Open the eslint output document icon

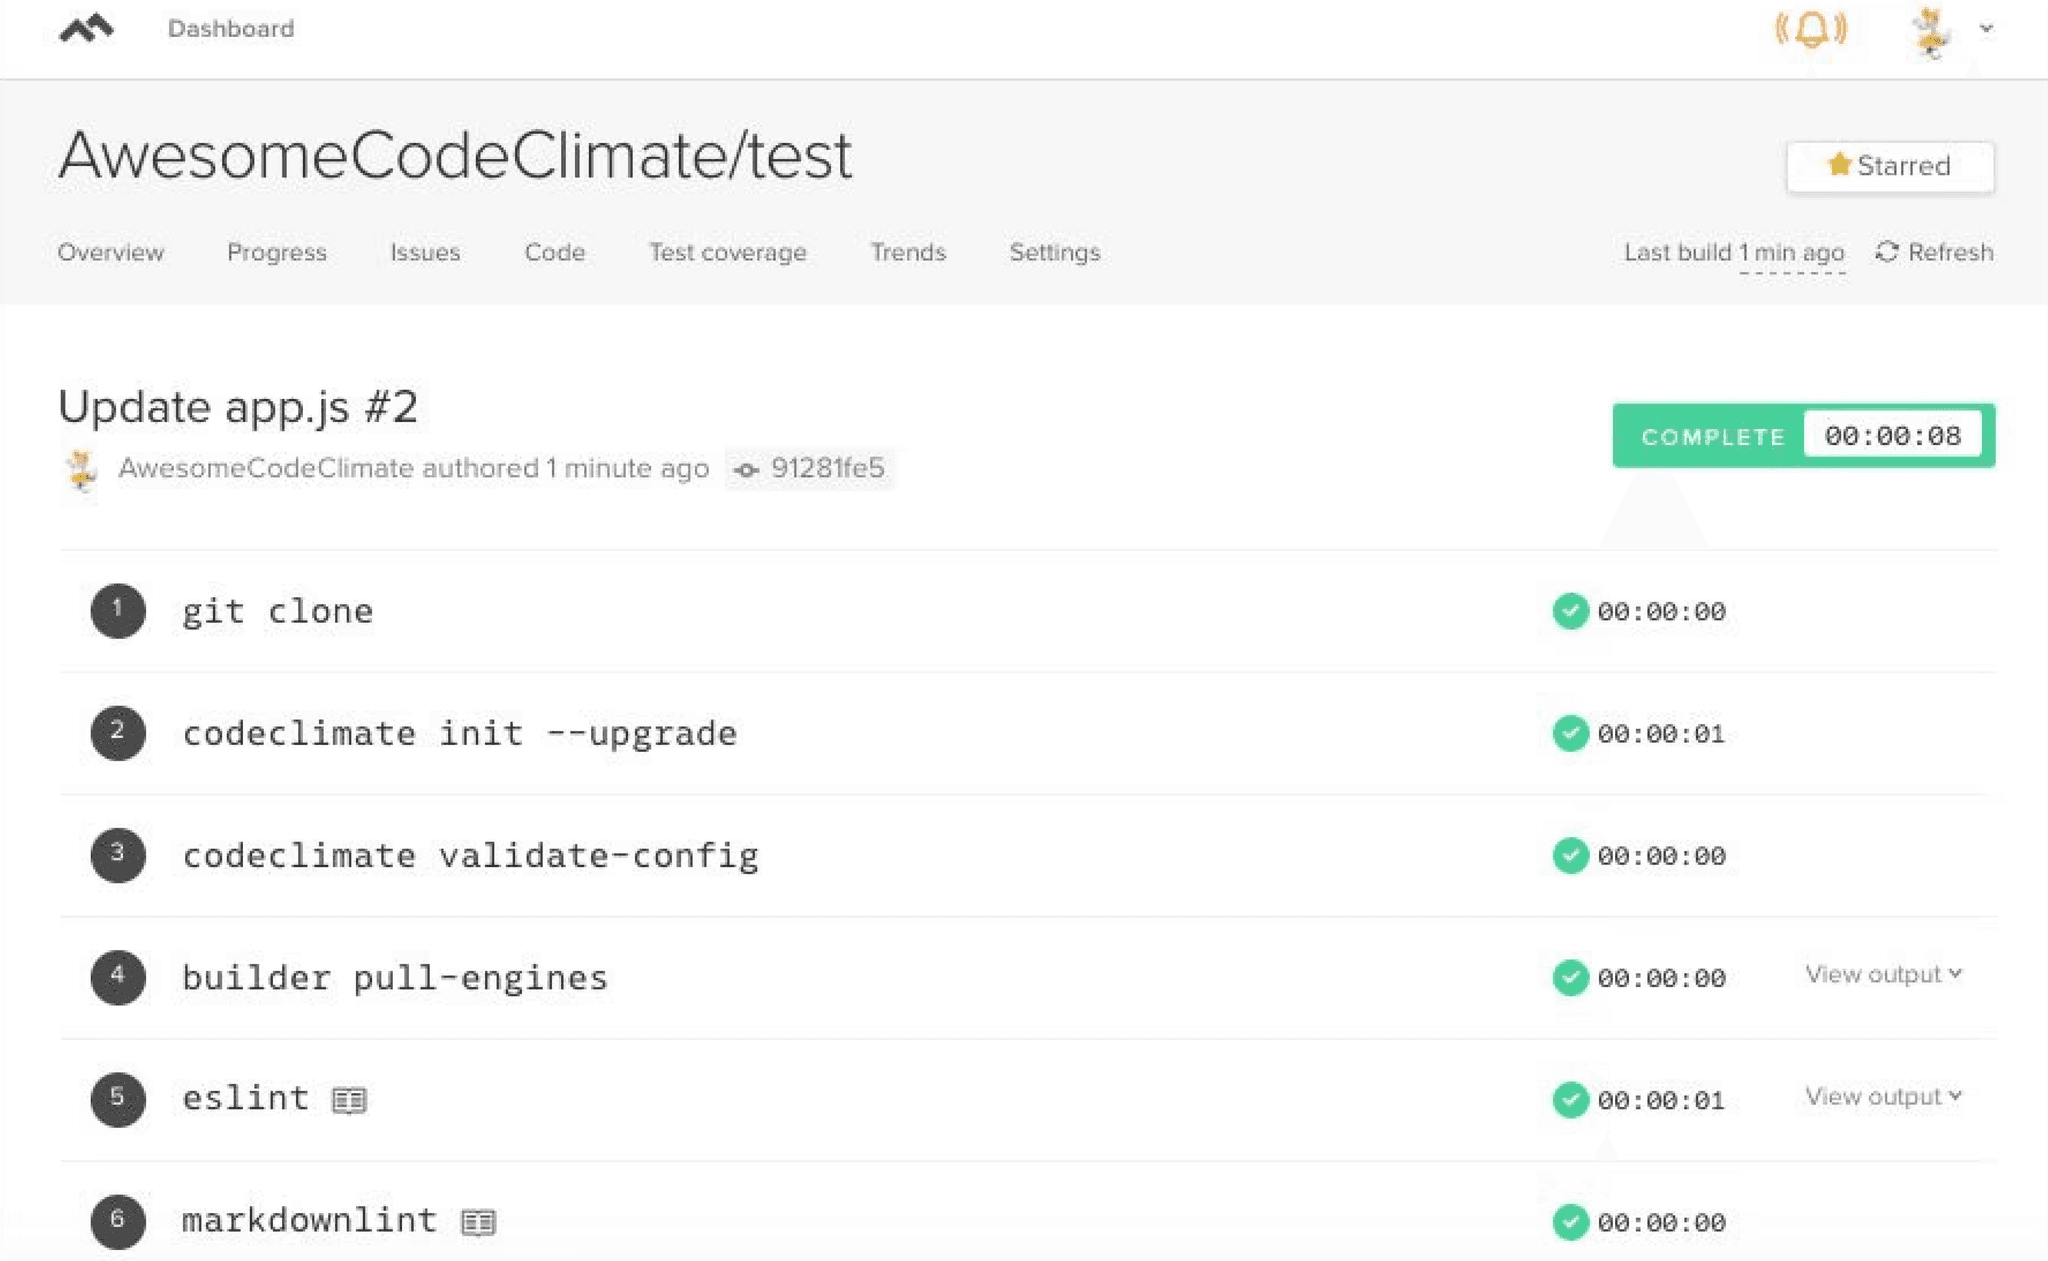click(x=348, y=1099)
